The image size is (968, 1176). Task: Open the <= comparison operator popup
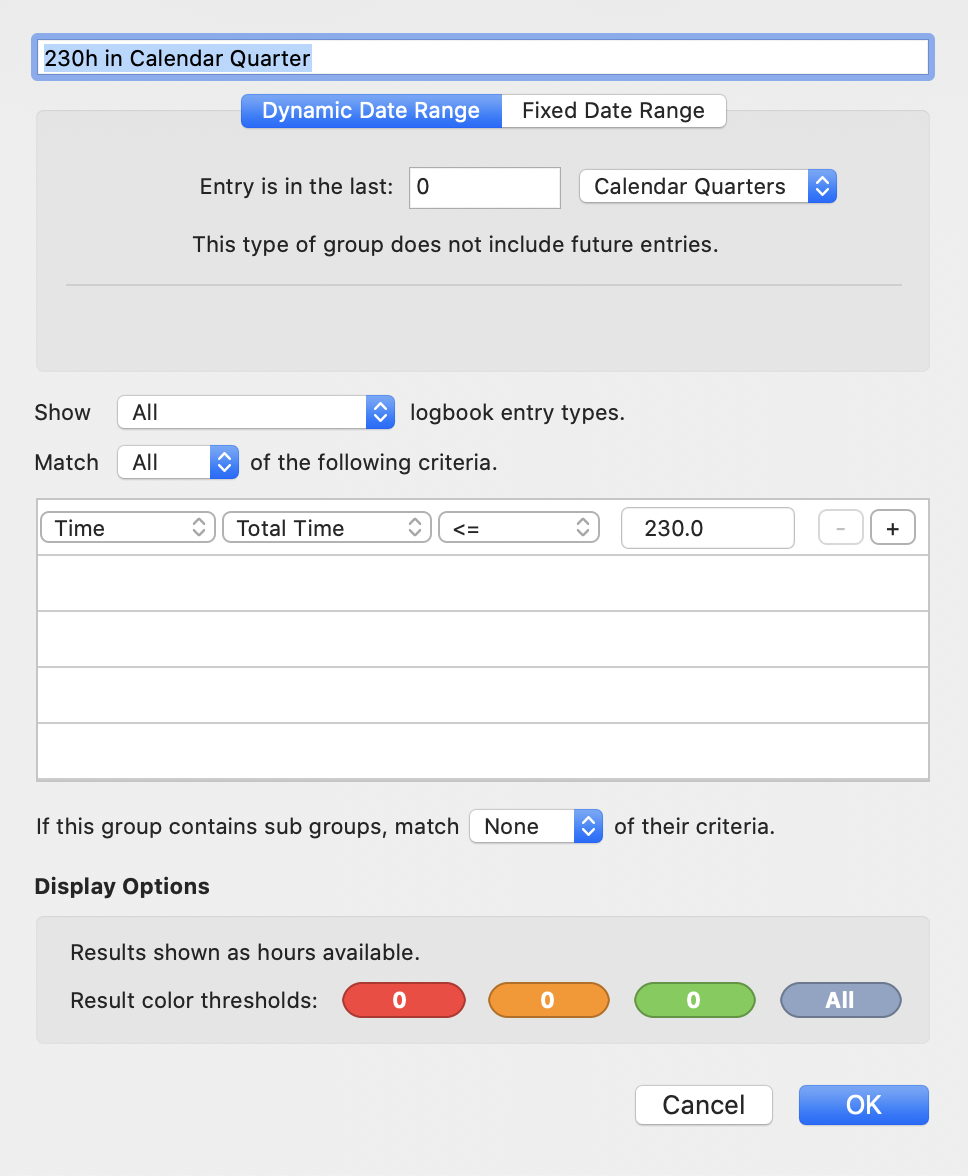pos(519,528)
